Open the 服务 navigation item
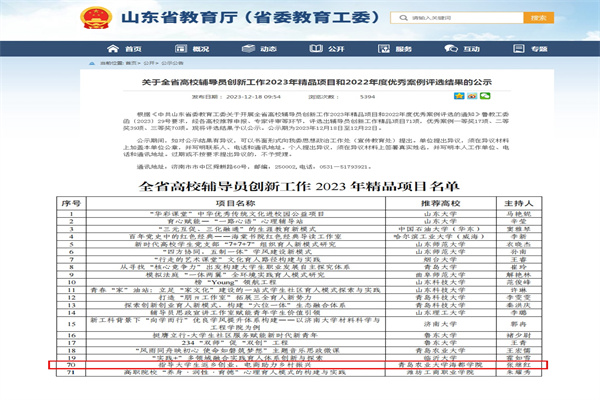The height and width of the screenshot is (400, 600). [403, 49]
